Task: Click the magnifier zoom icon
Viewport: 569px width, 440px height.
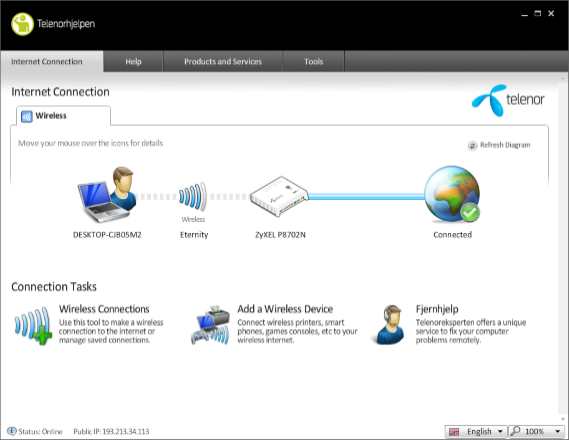Action: (515, 431)
